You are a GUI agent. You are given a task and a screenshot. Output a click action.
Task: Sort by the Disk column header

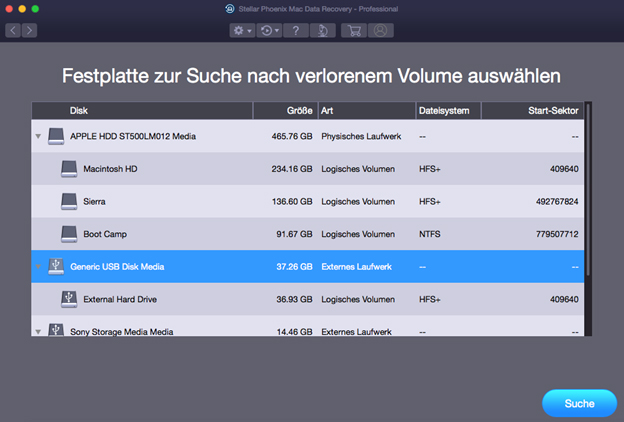pos(142,111)
